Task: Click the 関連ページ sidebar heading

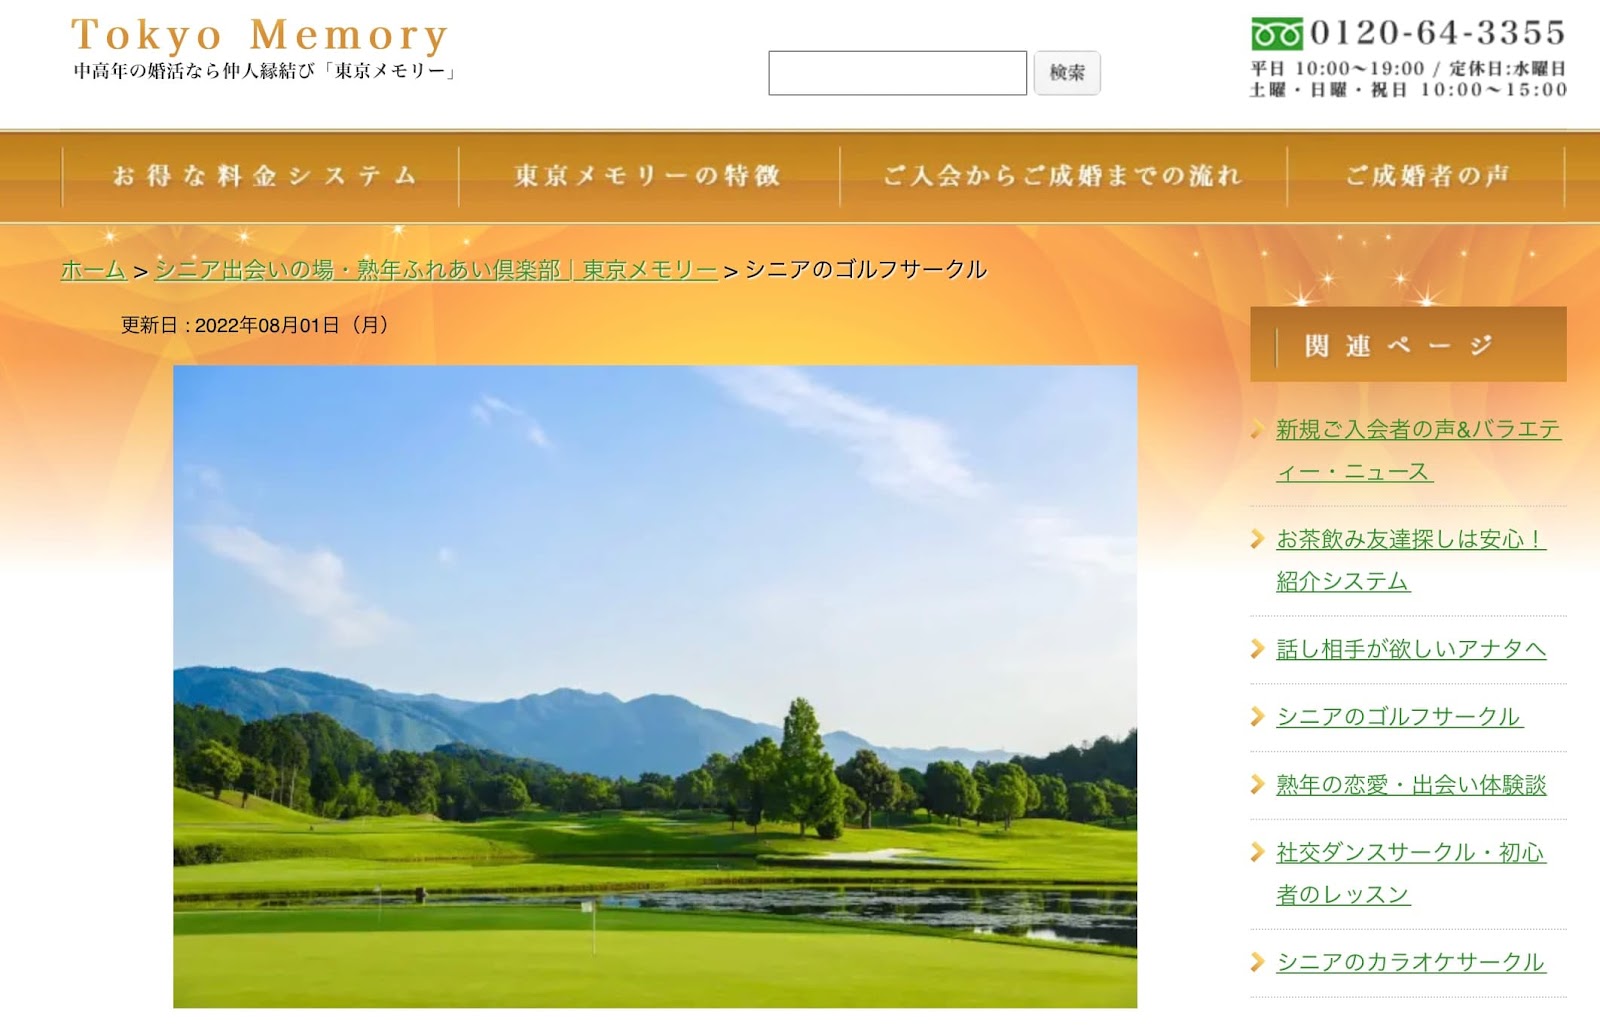Action: coord(1408,345)
